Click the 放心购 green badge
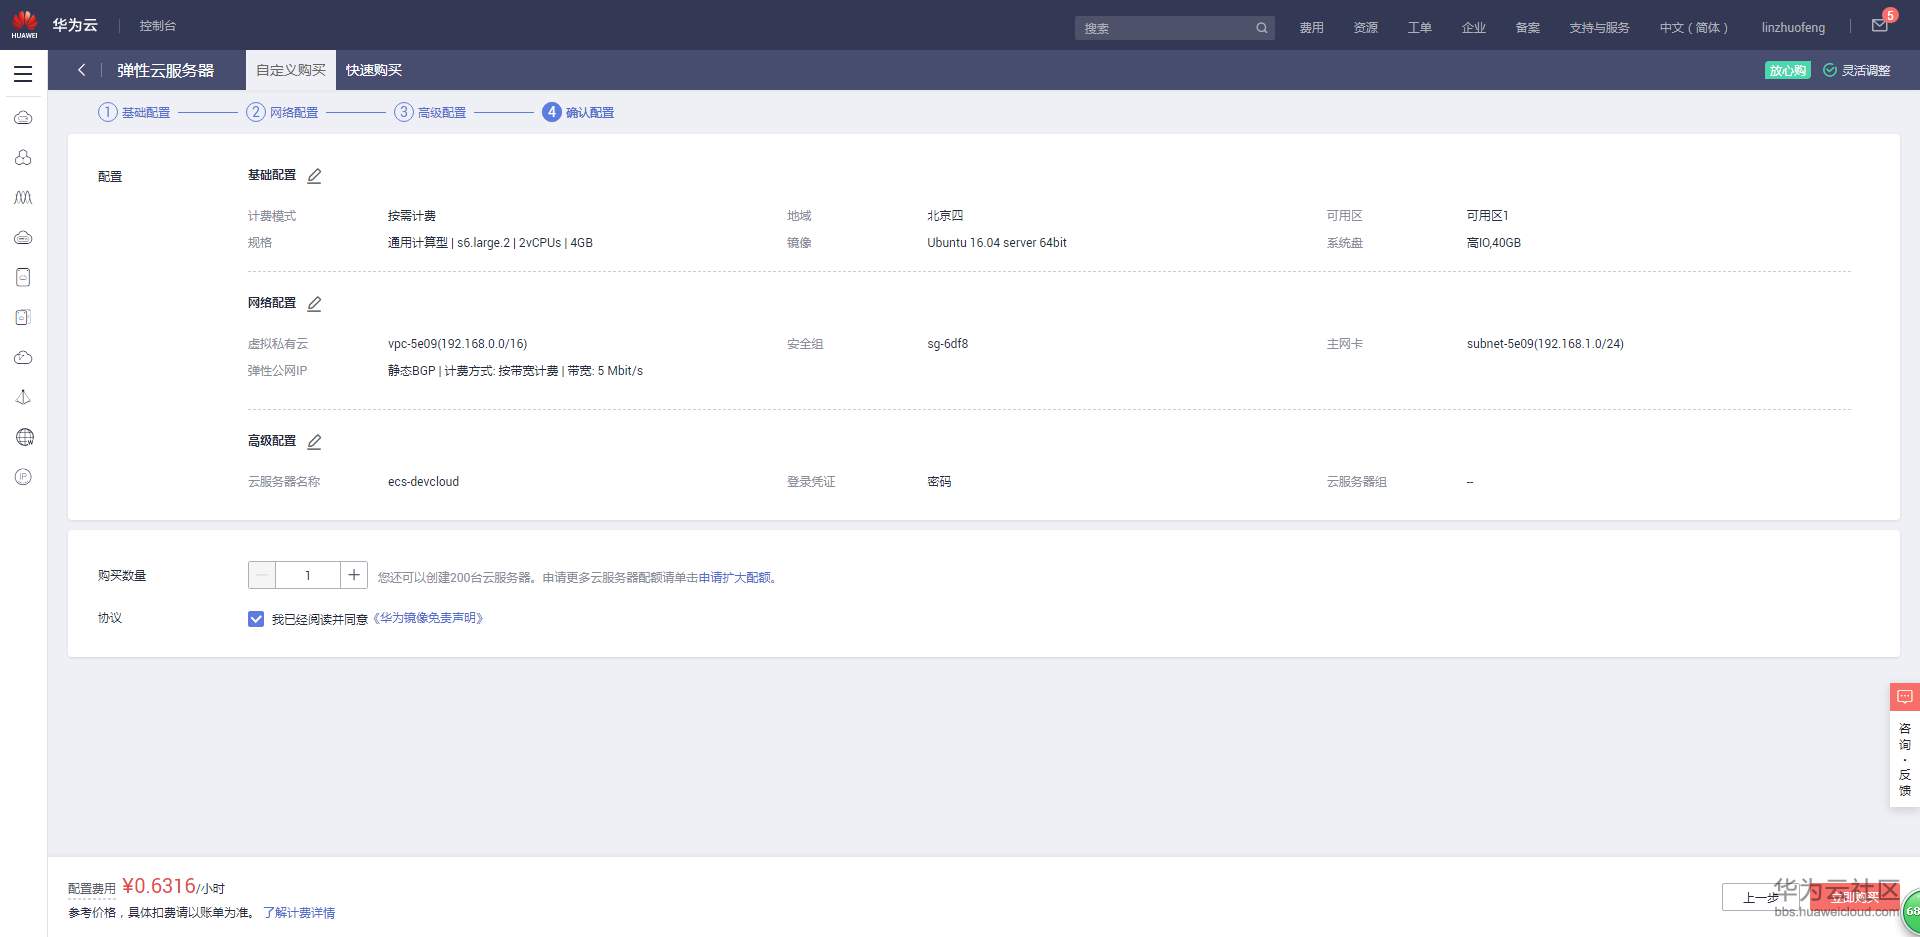This screenshot has width=1920, height=937. [1788, 70]
